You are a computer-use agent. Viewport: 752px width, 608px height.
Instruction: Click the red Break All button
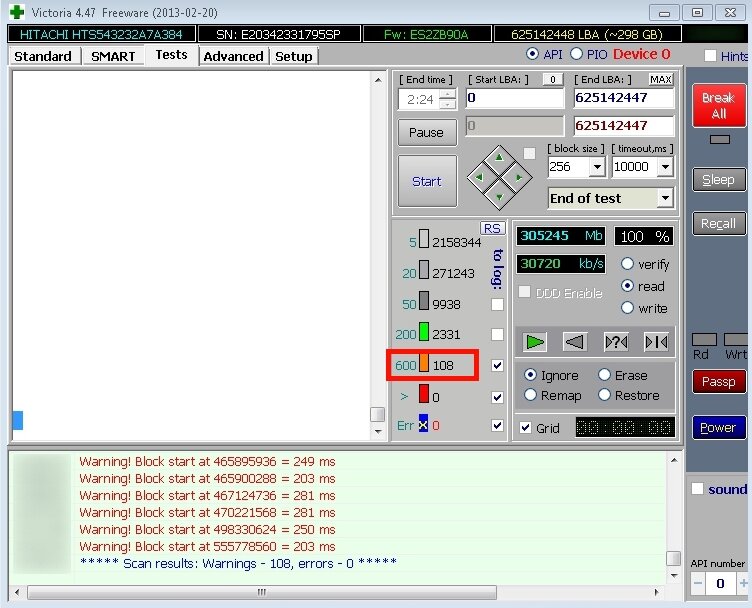[x=718, y=105]
